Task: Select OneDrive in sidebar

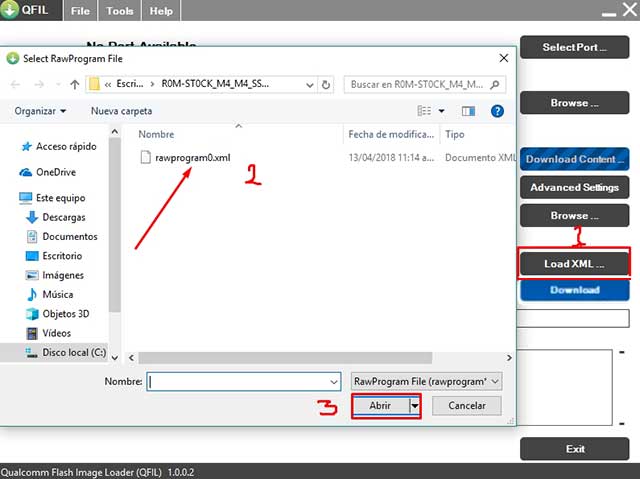Action: point(48,172)
